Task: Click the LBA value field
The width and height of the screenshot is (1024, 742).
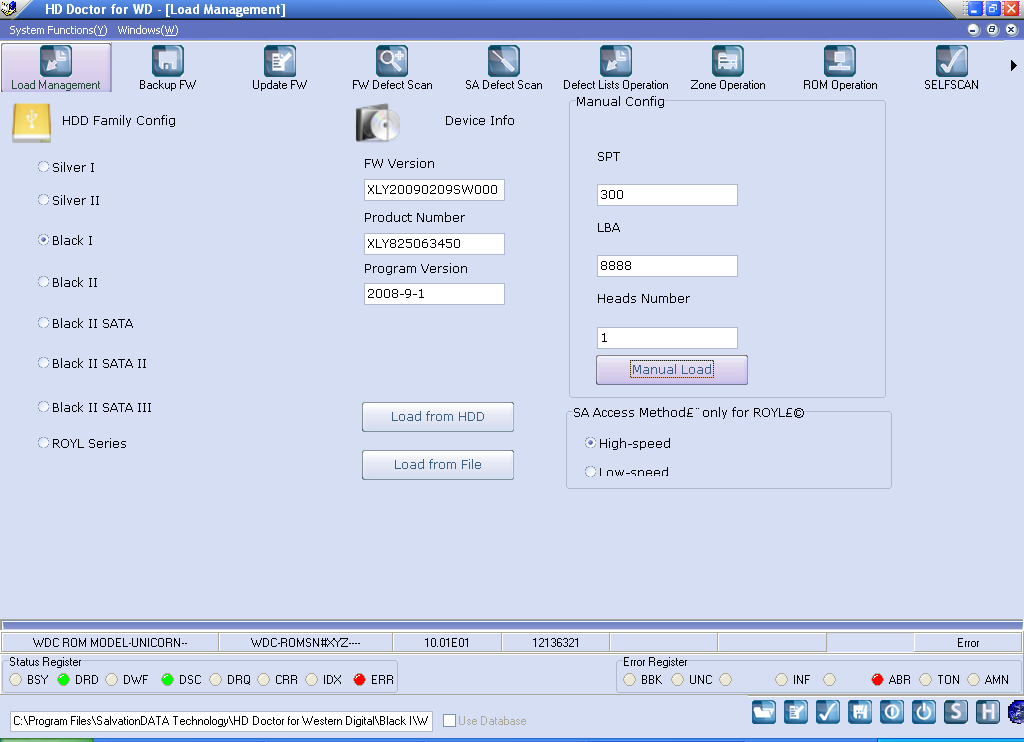Action: [x=667, y=266]
